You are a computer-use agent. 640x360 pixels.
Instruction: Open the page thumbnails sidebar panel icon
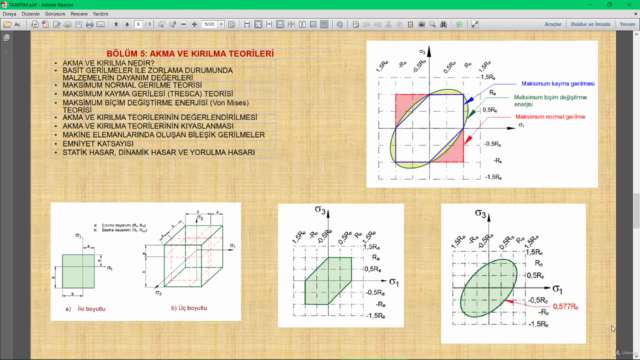6,38
